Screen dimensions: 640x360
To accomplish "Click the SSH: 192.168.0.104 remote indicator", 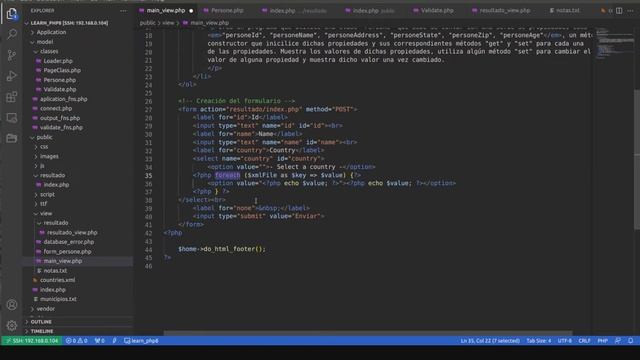I will click(31, 340).
